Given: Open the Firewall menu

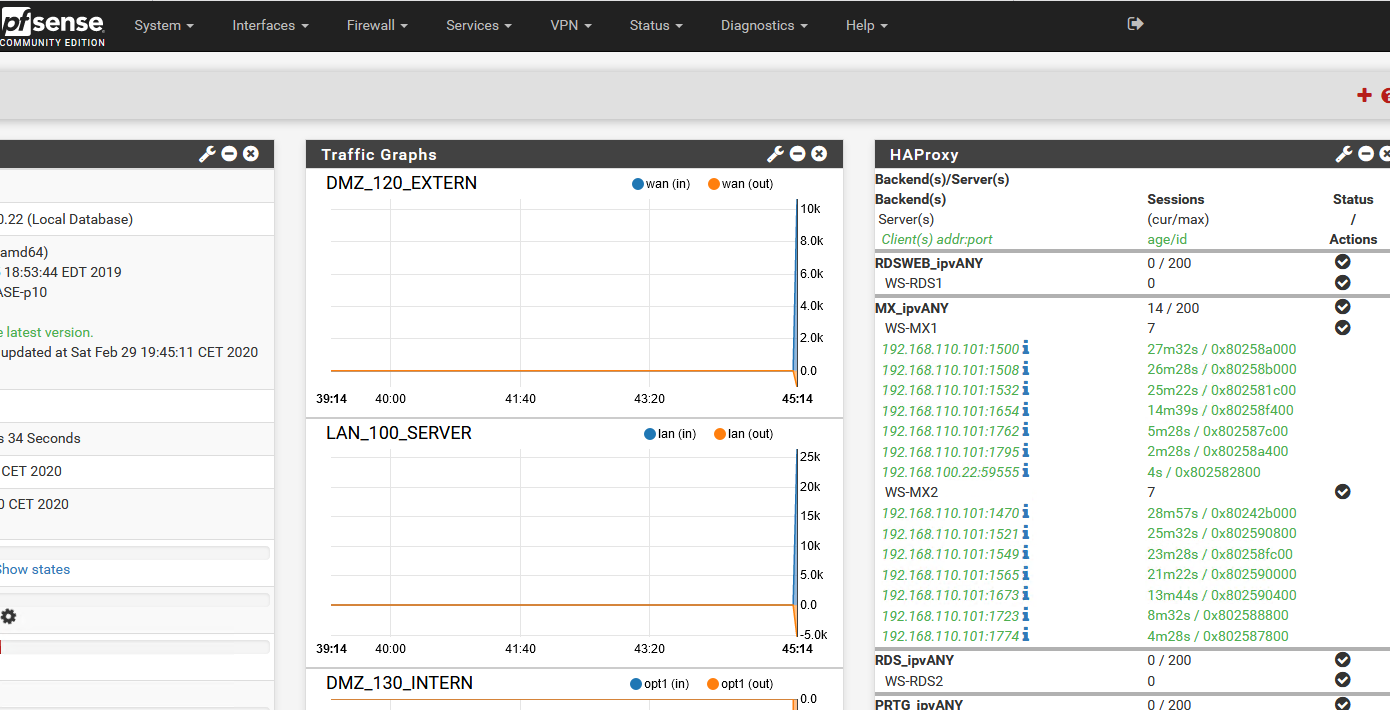Looking at the screenshot, I should point(376,25).
